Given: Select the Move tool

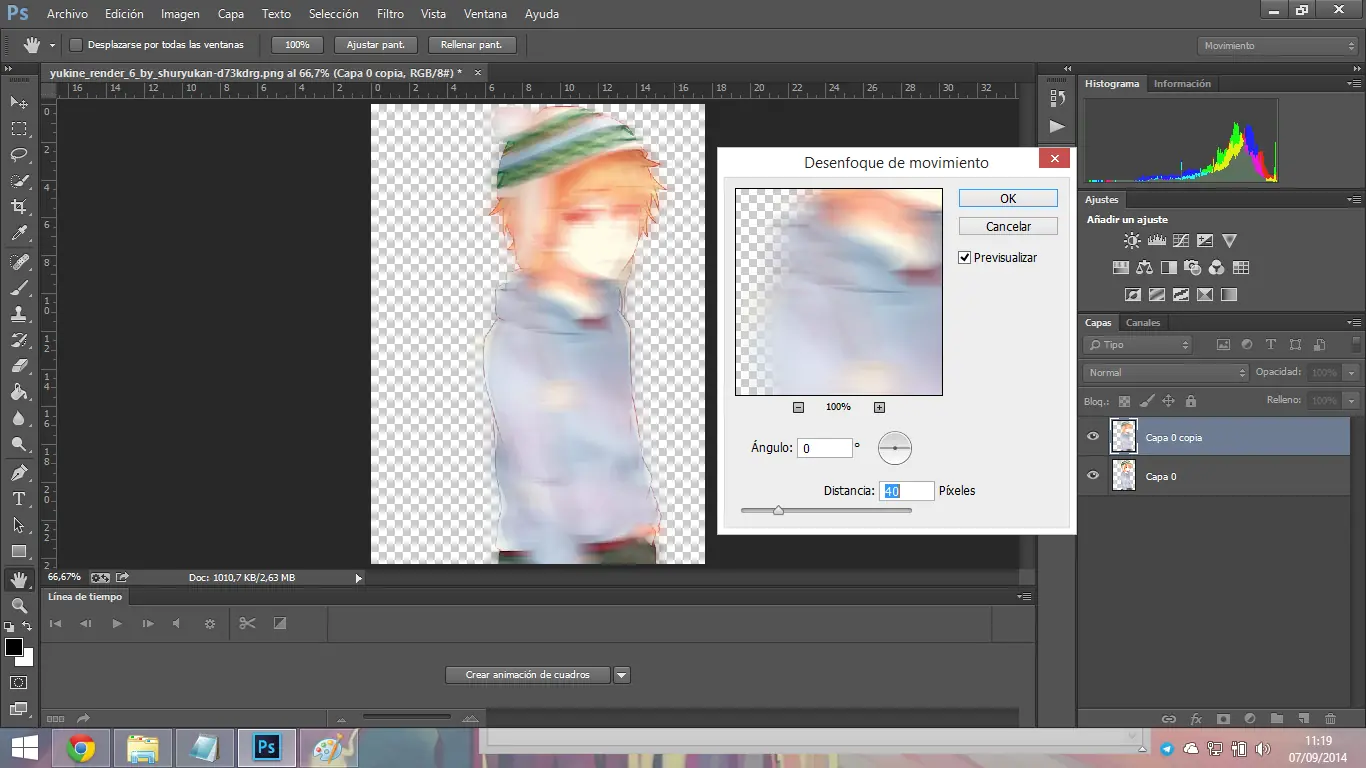Looking at the screenshot, I should pyautogui.click(x=19, y=102).
